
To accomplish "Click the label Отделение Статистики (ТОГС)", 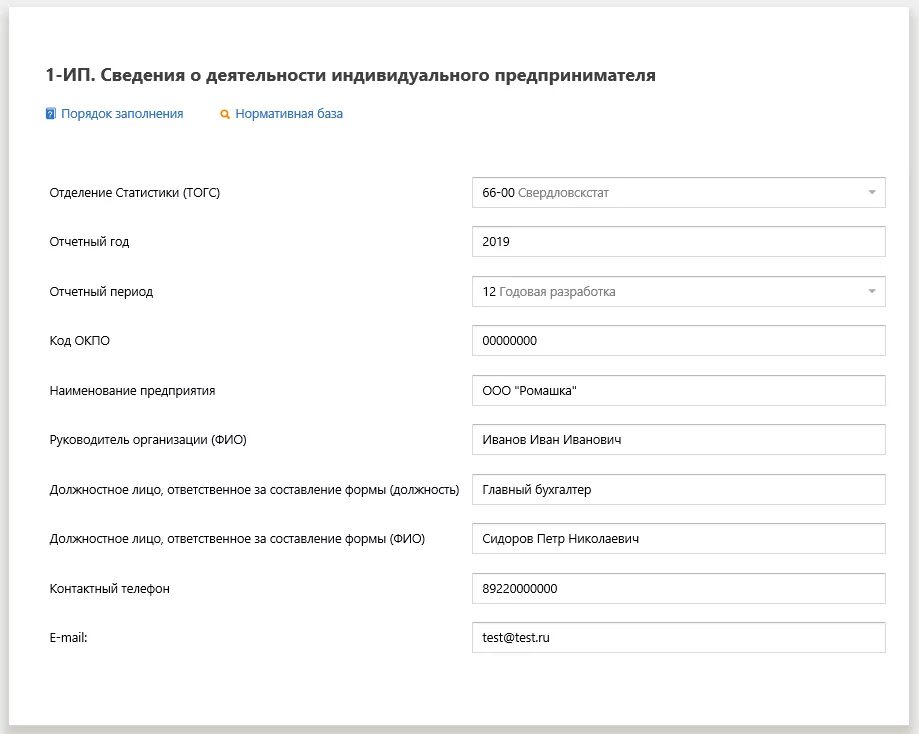I will 135,192.
